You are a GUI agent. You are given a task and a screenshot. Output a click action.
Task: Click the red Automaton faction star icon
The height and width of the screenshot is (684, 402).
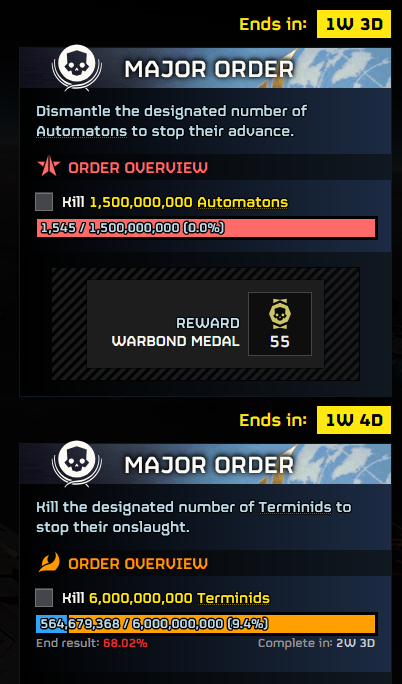click(x=48, y=166)
